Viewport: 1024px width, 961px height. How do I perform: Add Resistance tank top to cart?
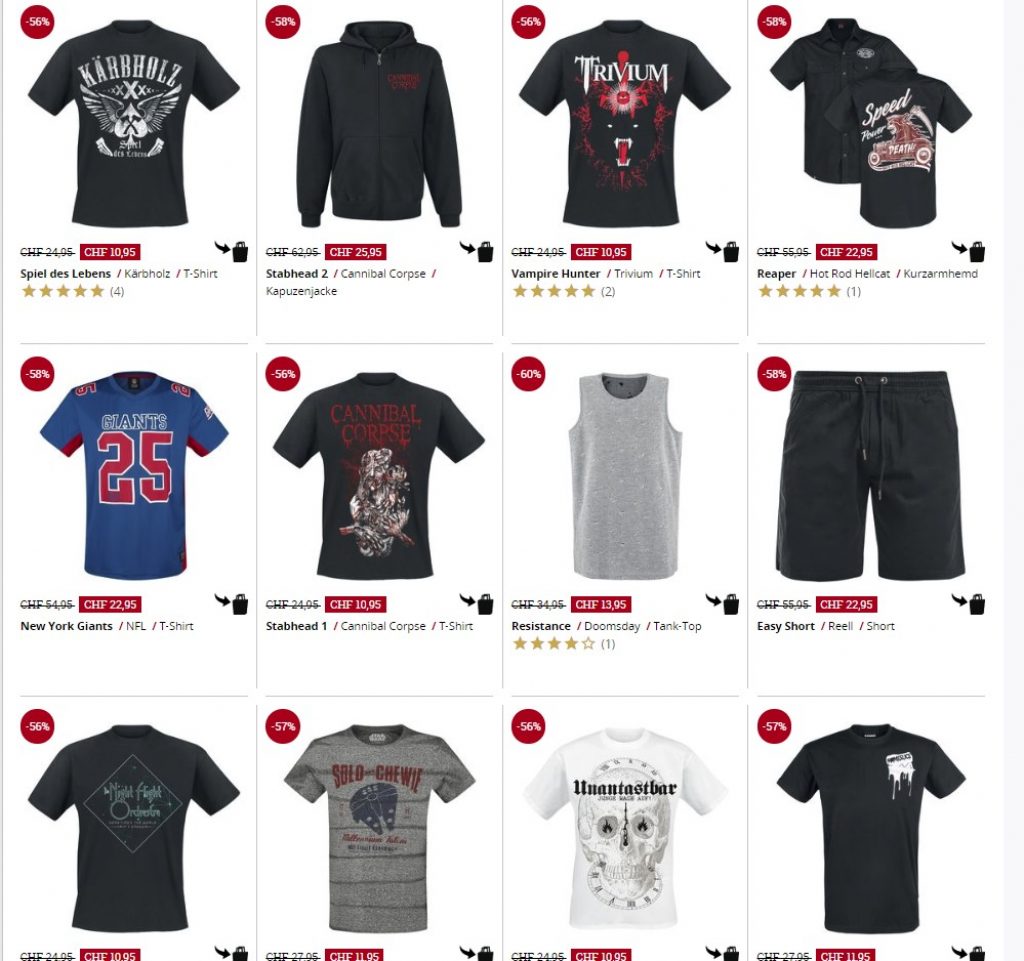pyautogui.click(x=722, y=603)
